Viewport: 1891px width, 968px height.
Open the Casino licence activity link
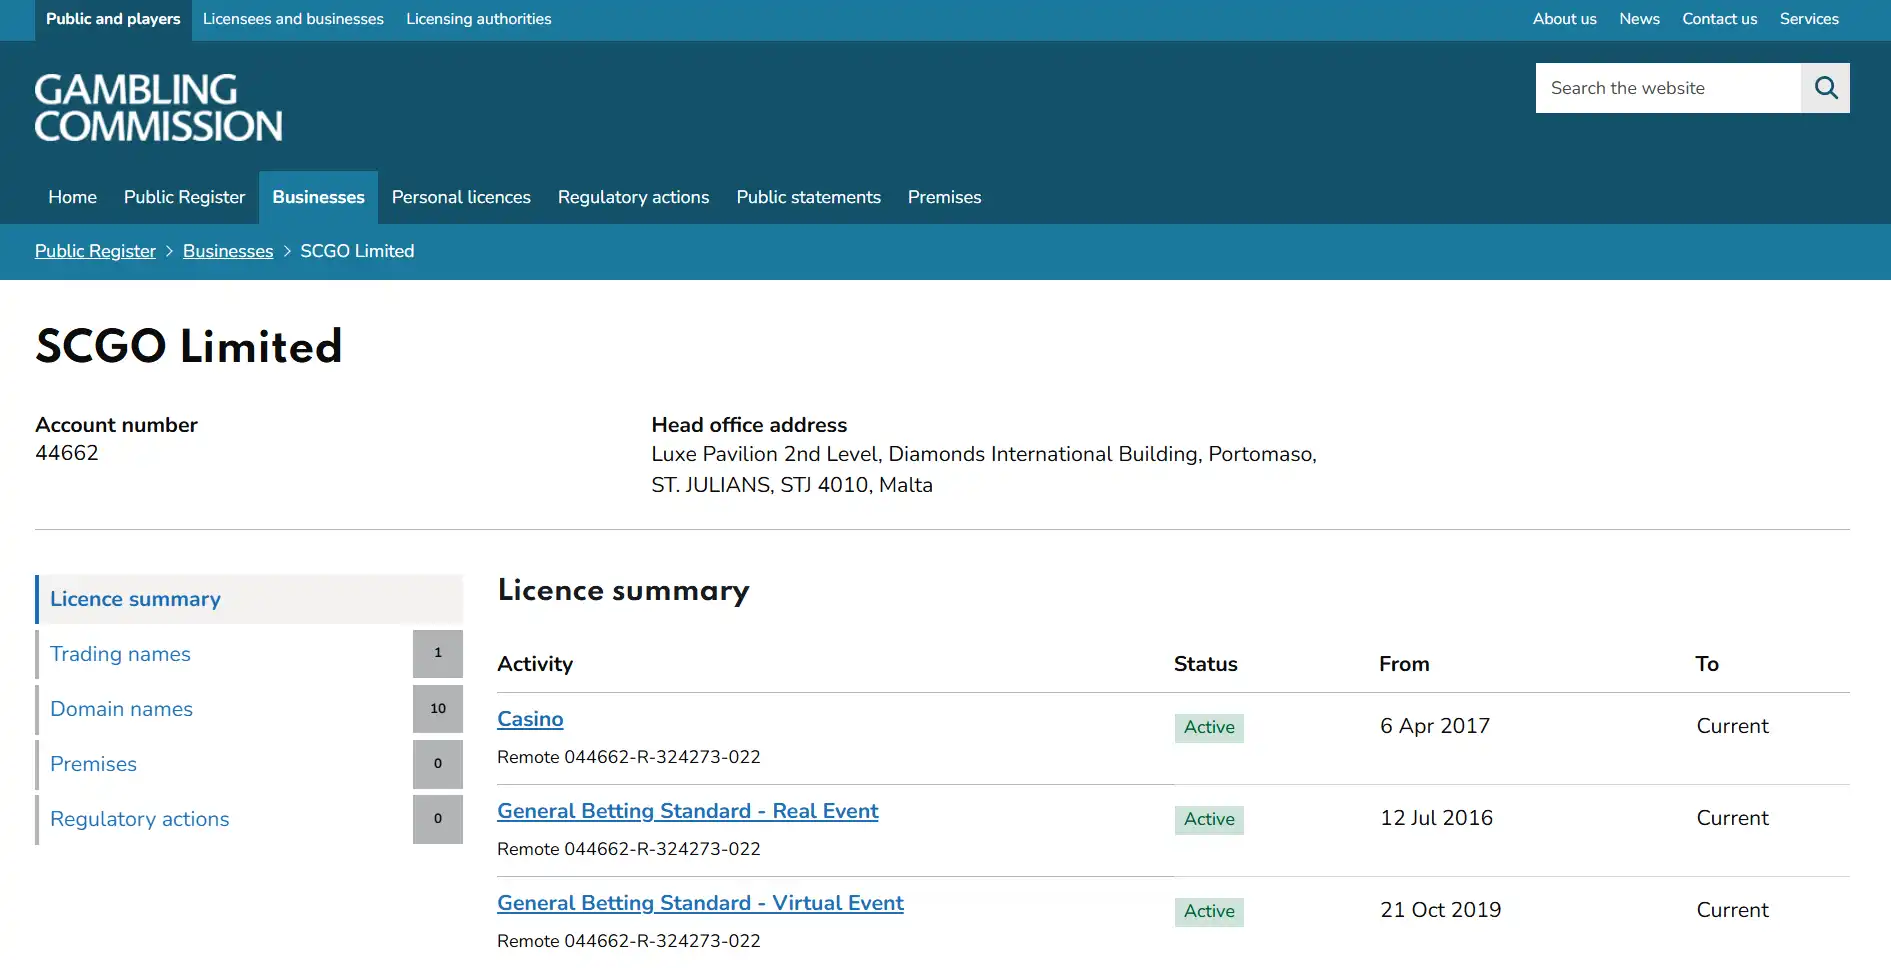pos(530,719)
